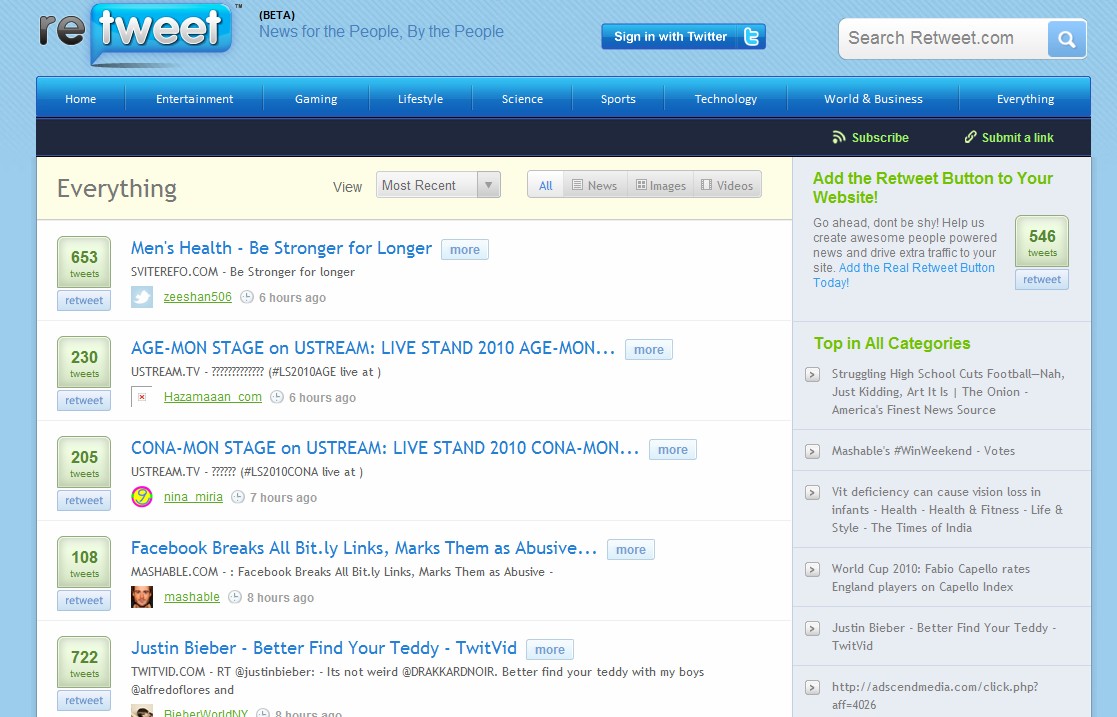The width and height of the screenshot is (1117, 717).
Task: Click retweet under the 546 tweets sidebar badge
Action: 1041,279
